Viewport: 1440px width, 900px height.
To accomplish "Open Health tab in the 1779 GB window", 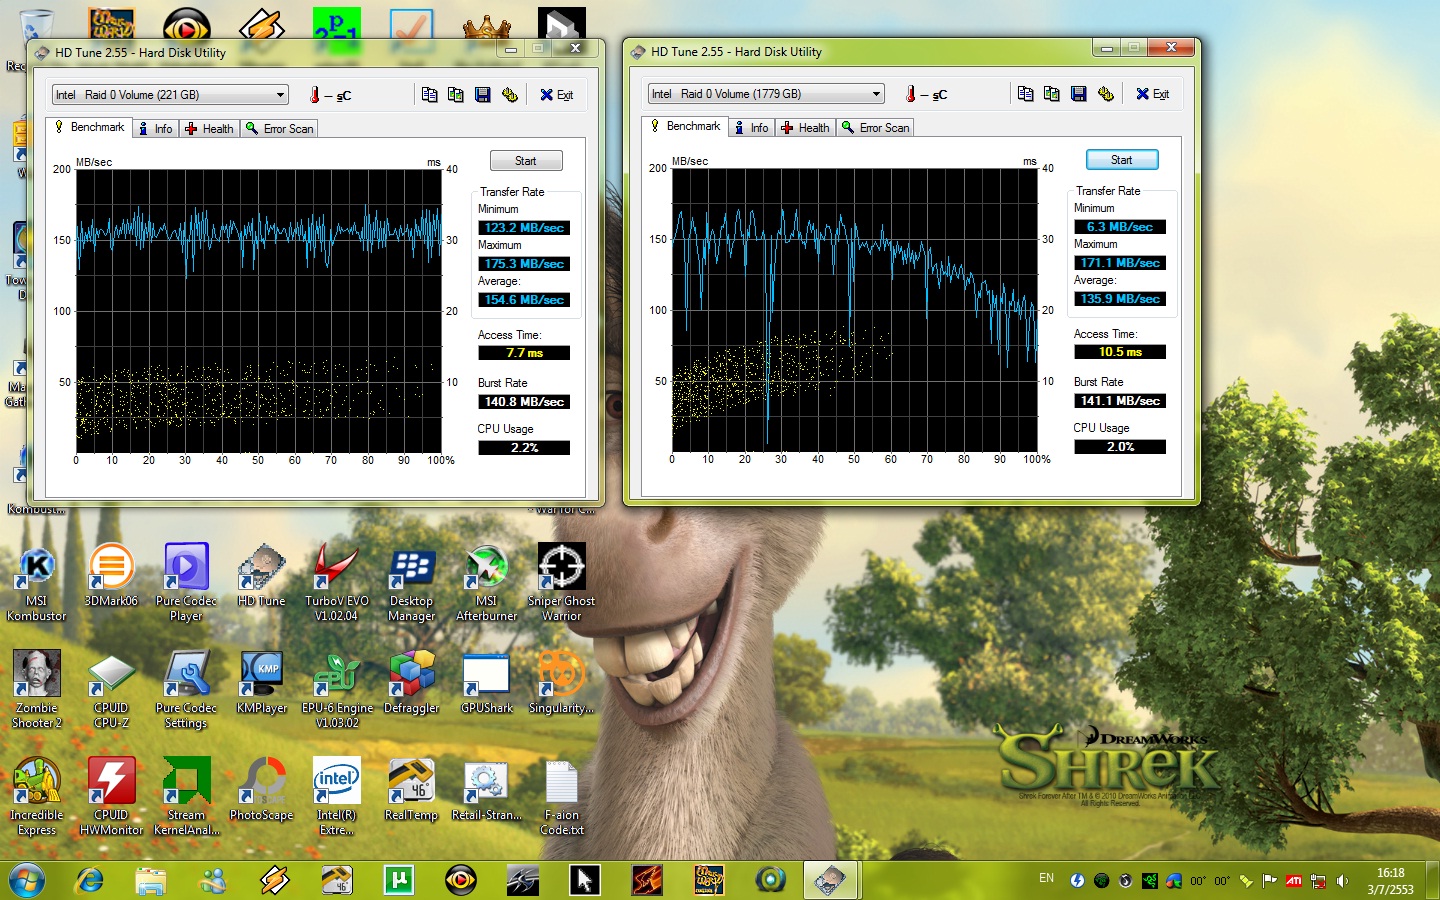I will (x=805, y=127).
